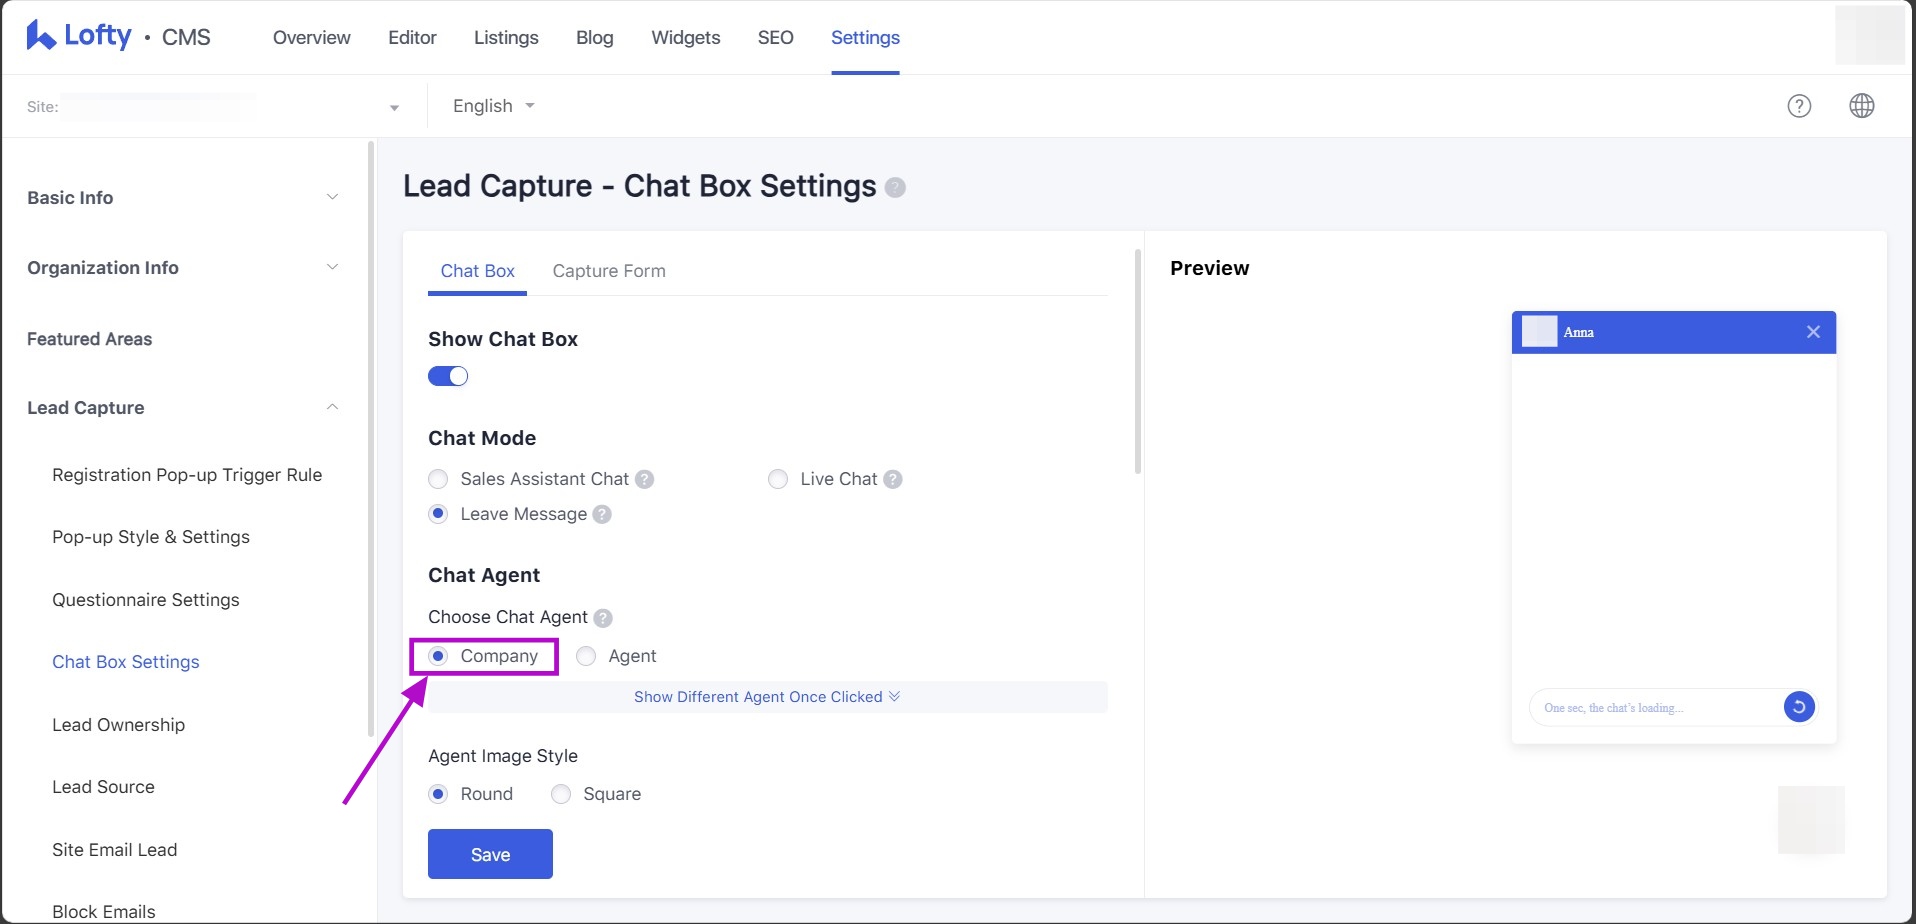Click the Sales Assistant Chat help icon

point(645,479)
